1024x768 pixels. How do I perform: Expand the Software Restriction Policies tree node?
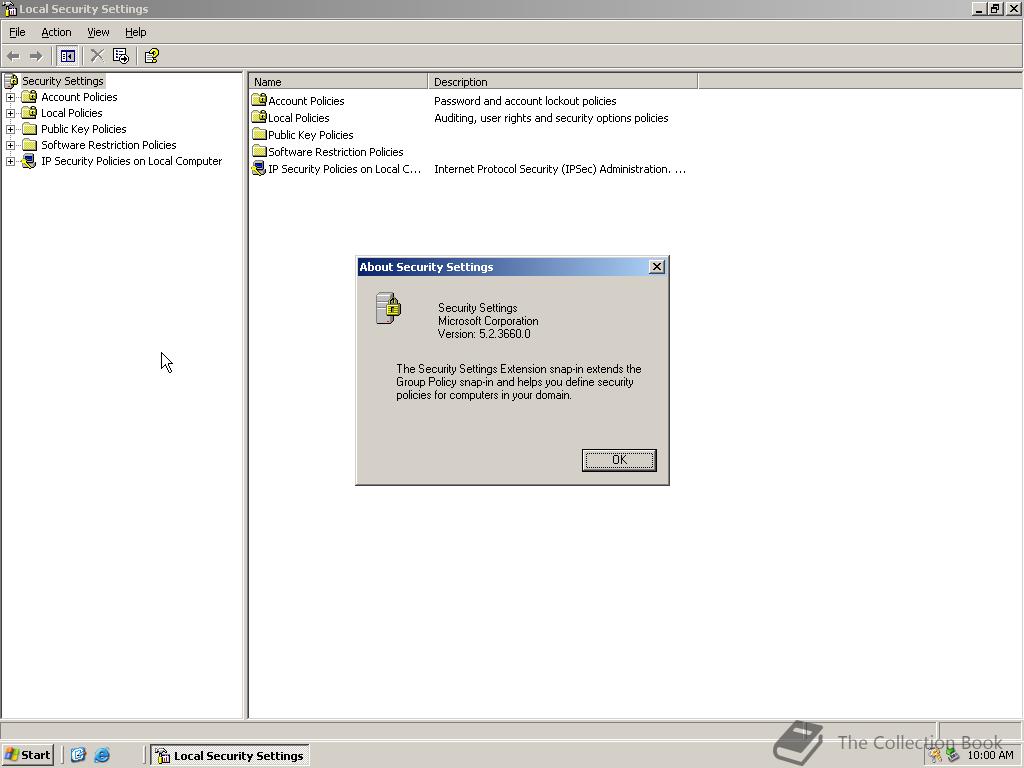(10, 145)
